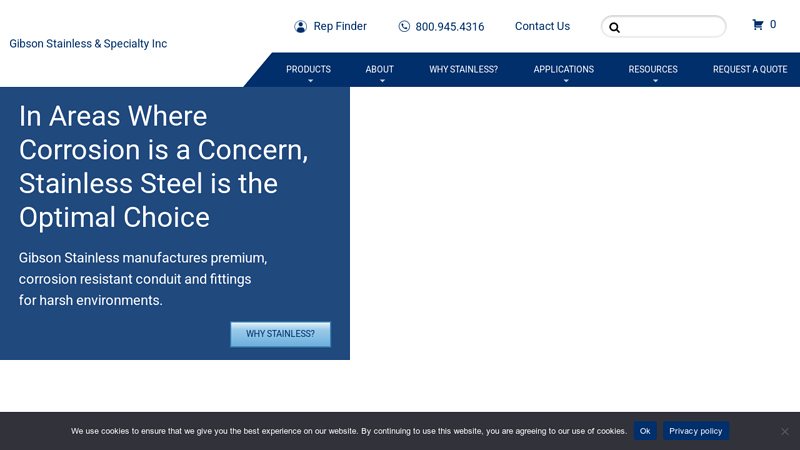
Task: Click the Why Stainless? hero button
Action: click(x=280, y=334)
